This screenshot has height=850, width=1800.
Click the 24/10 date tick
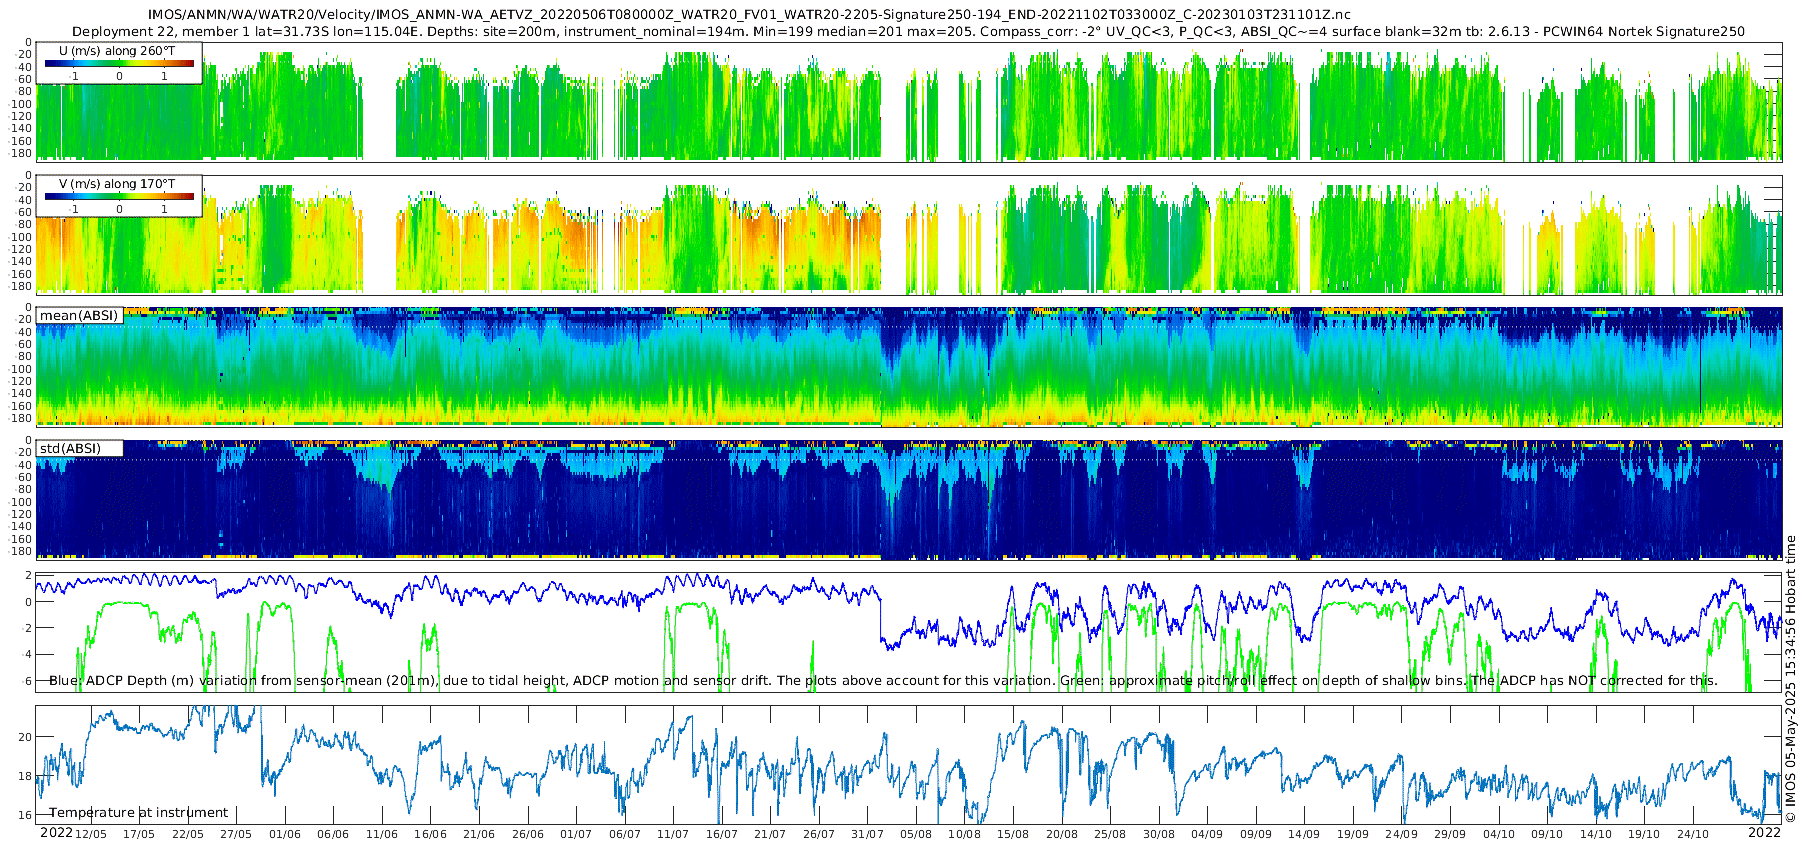1693,834
